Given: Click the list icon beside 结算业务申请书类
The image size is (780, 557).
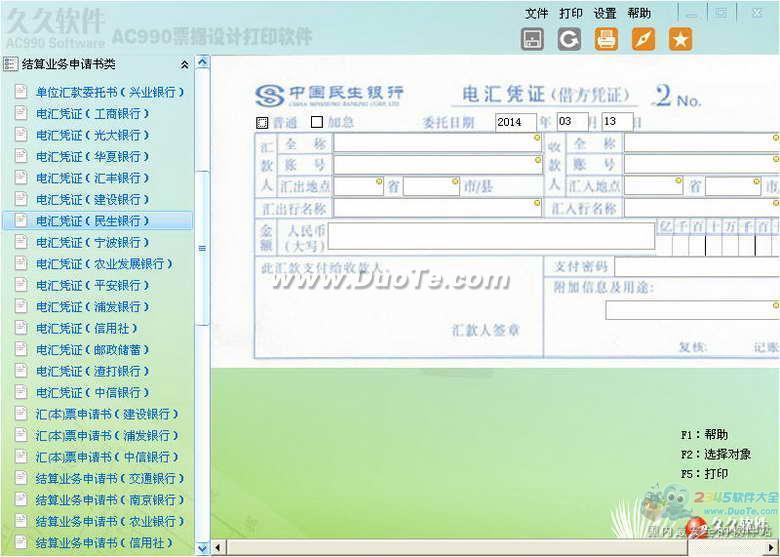Looking at the screenshot, I should [x=10, y=64].
